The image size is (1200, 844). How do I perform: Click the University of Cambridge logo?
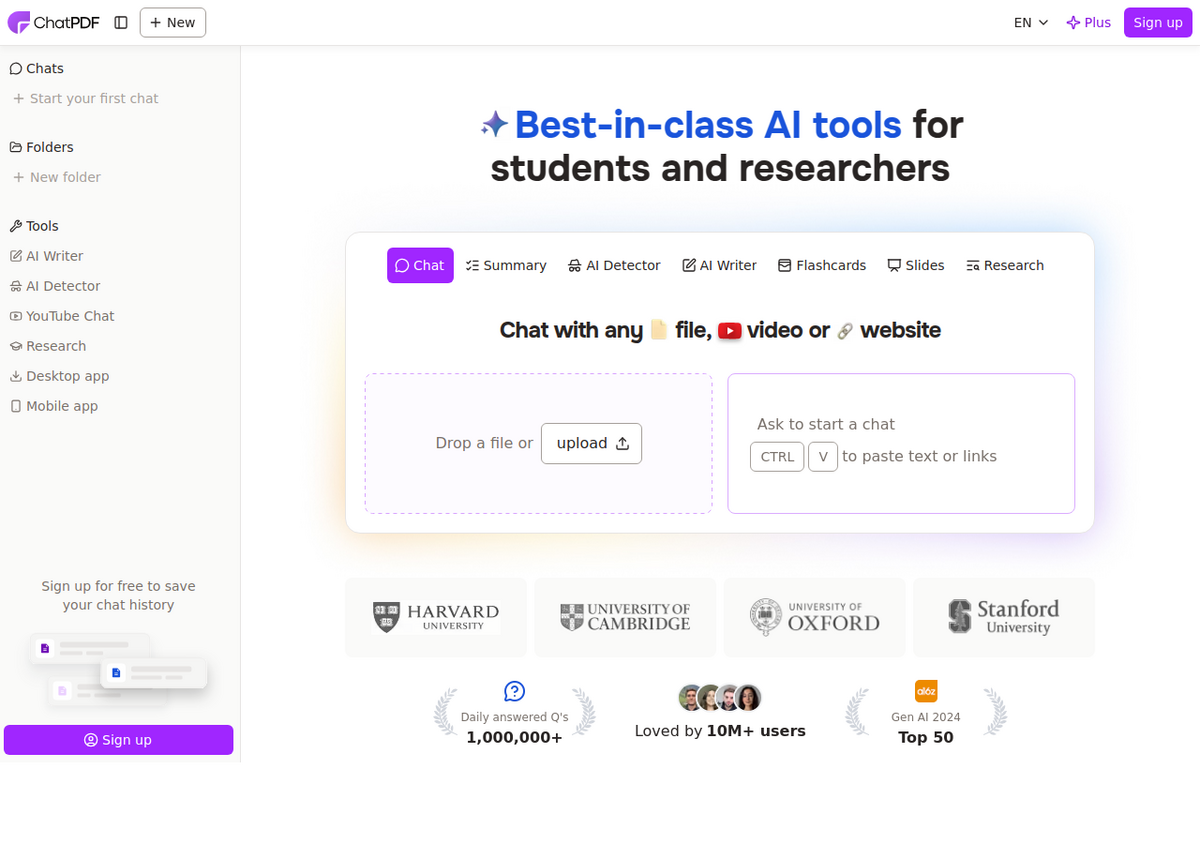(x=625, y=617)
